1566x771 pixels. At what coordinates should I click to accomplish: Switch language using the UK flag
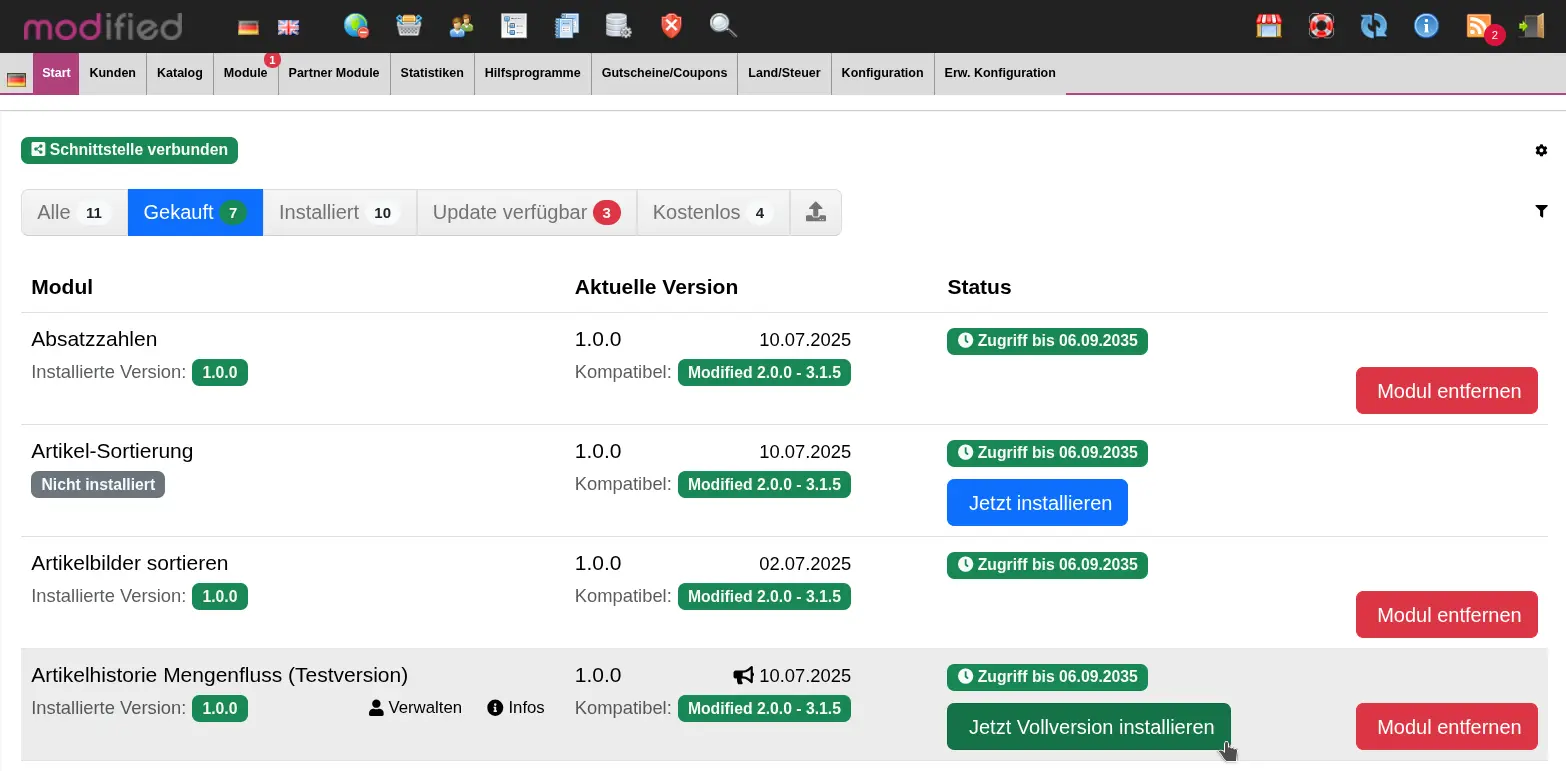[288, 27]
